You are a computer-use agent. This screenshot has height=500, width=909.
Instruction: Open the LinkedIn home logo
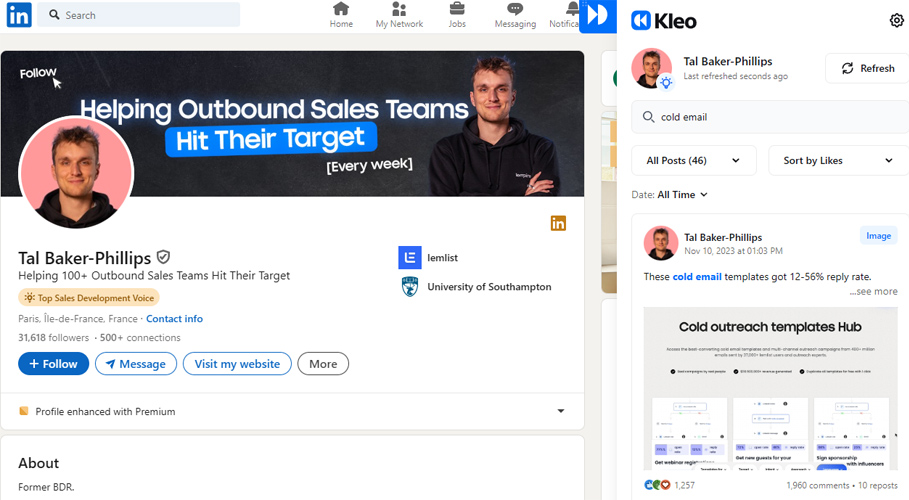[19, 15]
